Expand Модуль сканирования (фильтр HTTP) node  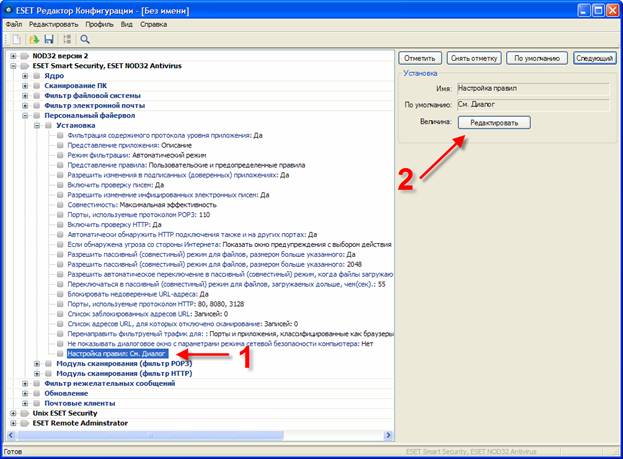coord(37,374)
